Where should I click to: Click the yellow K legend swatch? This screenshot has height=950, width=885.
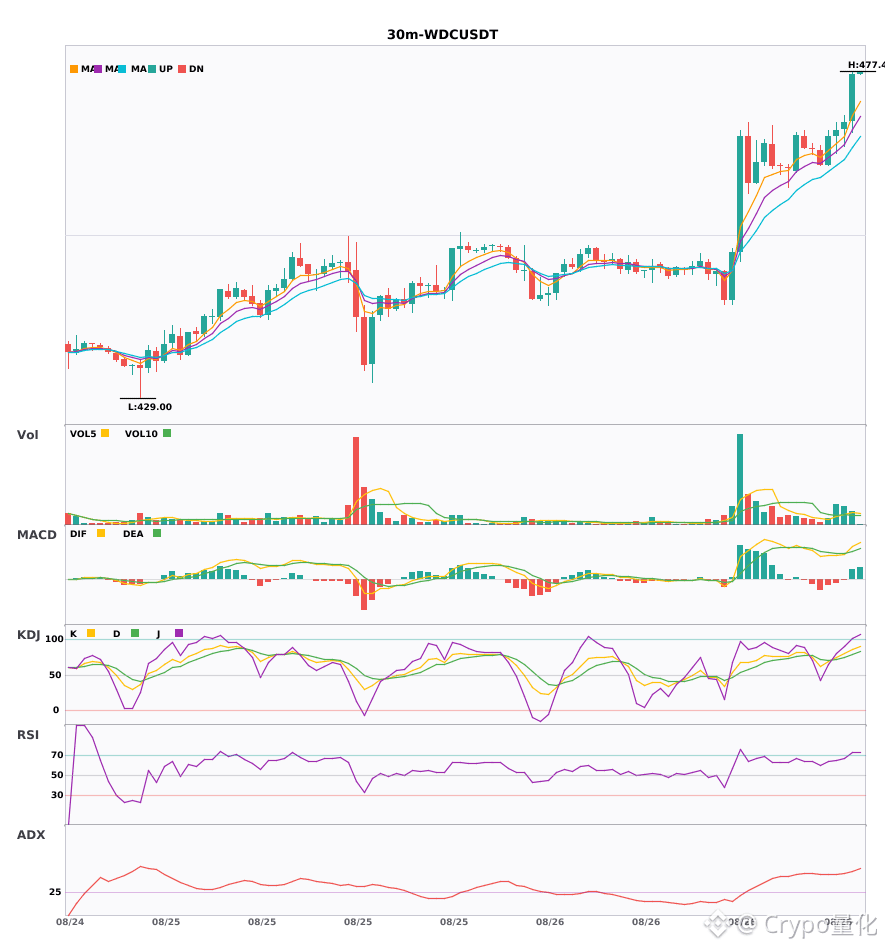point(91,633)
